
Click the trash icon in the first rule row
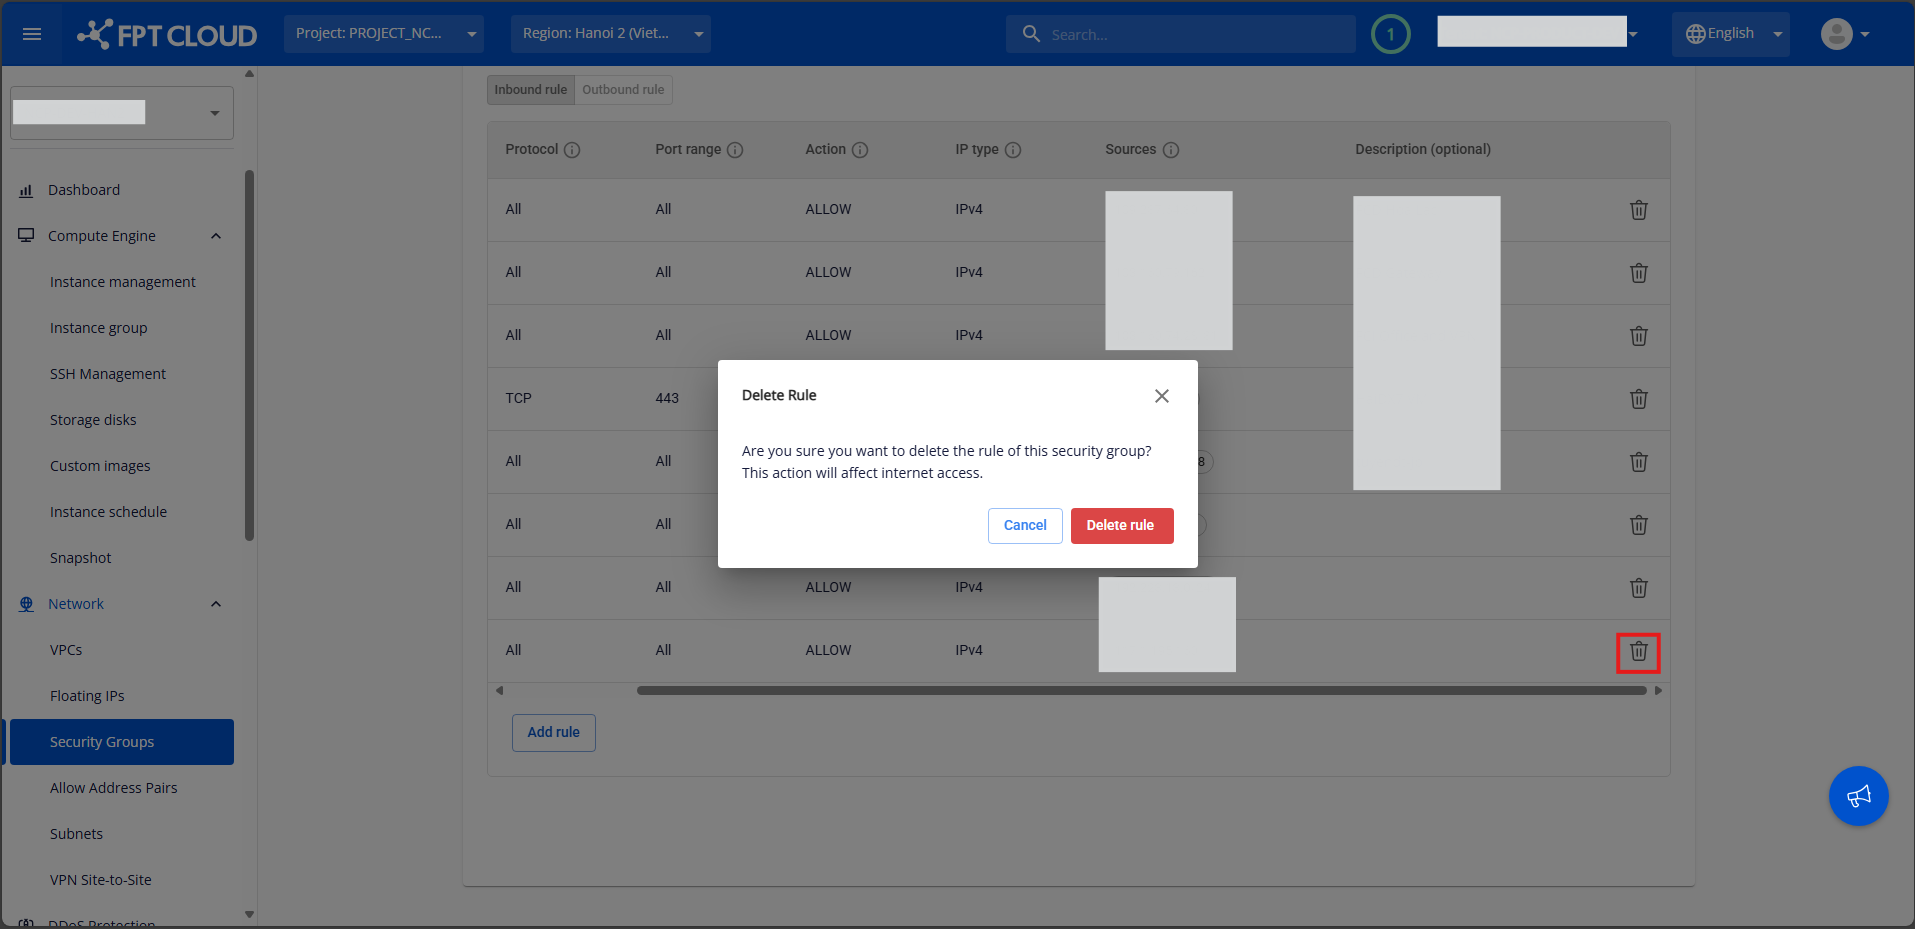coord(1638,210)
